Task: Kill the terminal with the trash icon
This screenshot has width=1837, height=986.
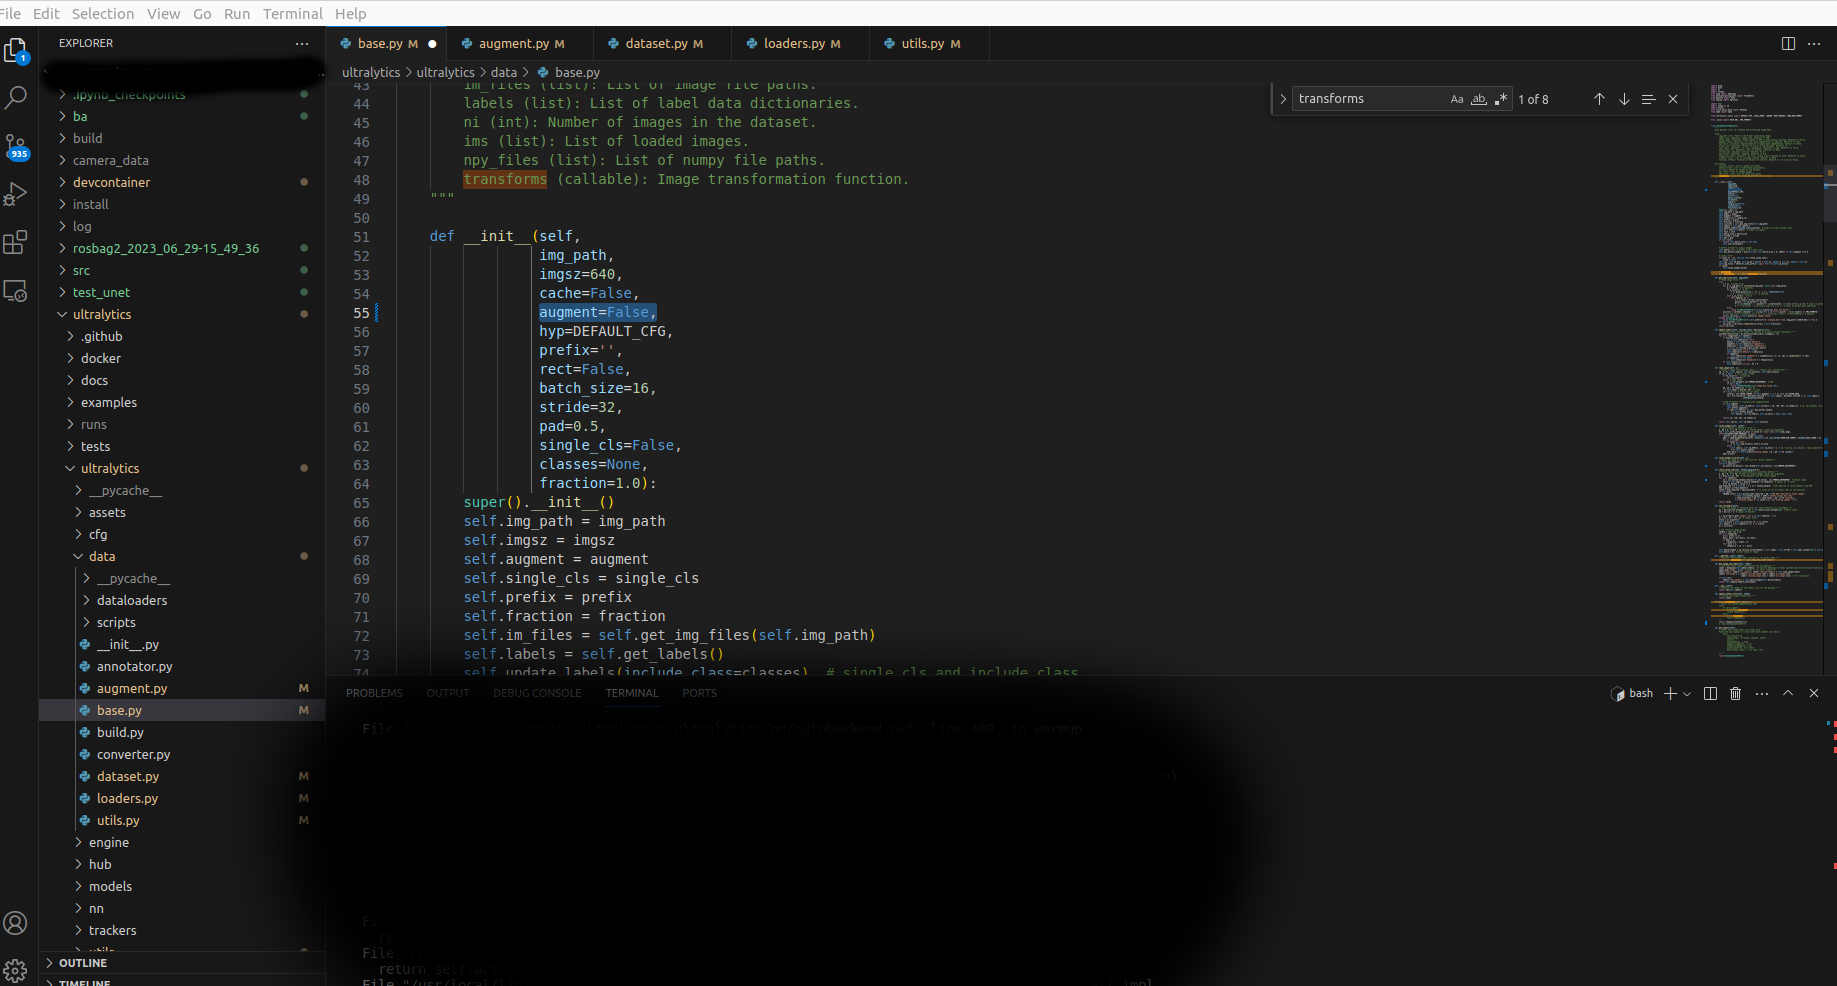Action: 1735,693
